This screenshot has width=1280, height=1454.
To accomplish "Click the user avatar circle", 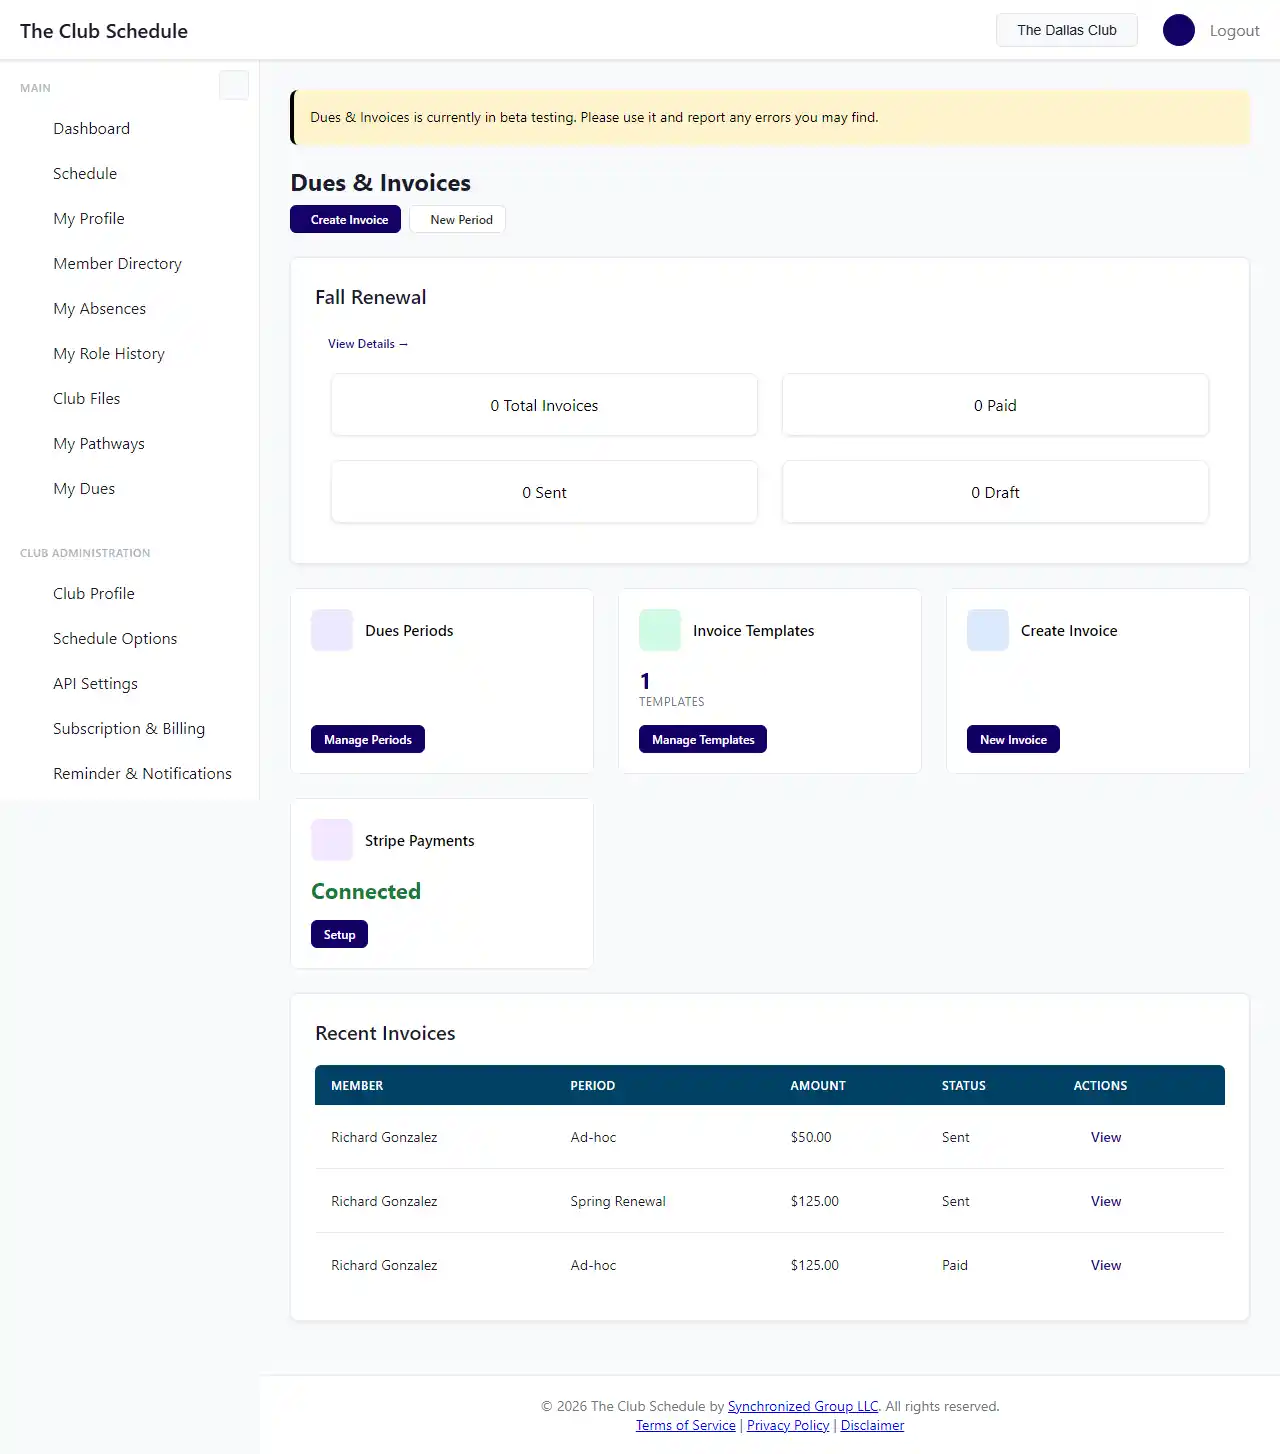I will click(x=1178, y=30).
